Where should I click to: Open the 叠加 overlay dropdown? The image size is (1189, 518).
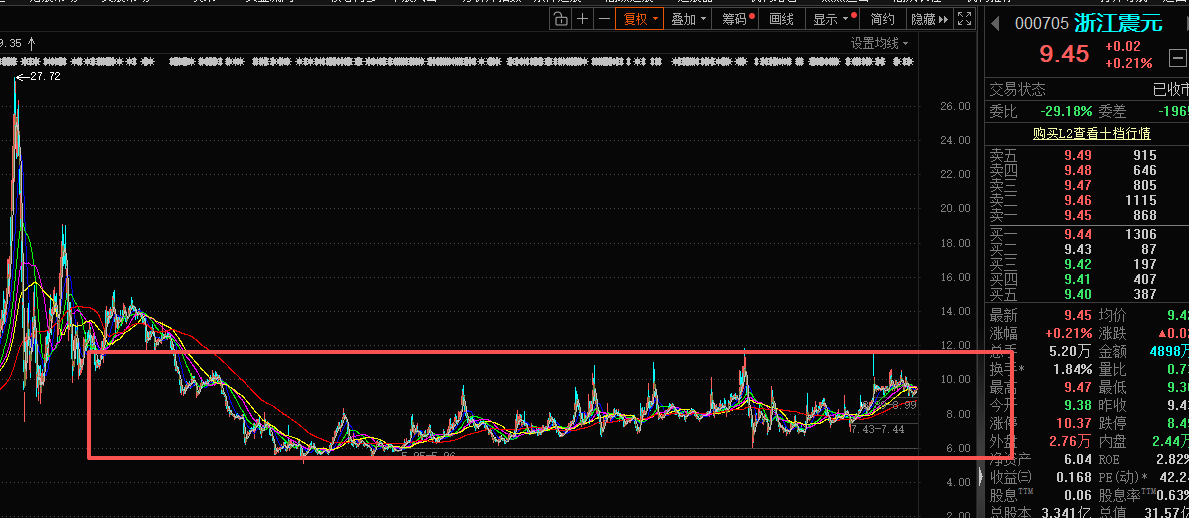click(x=689, y=19)
